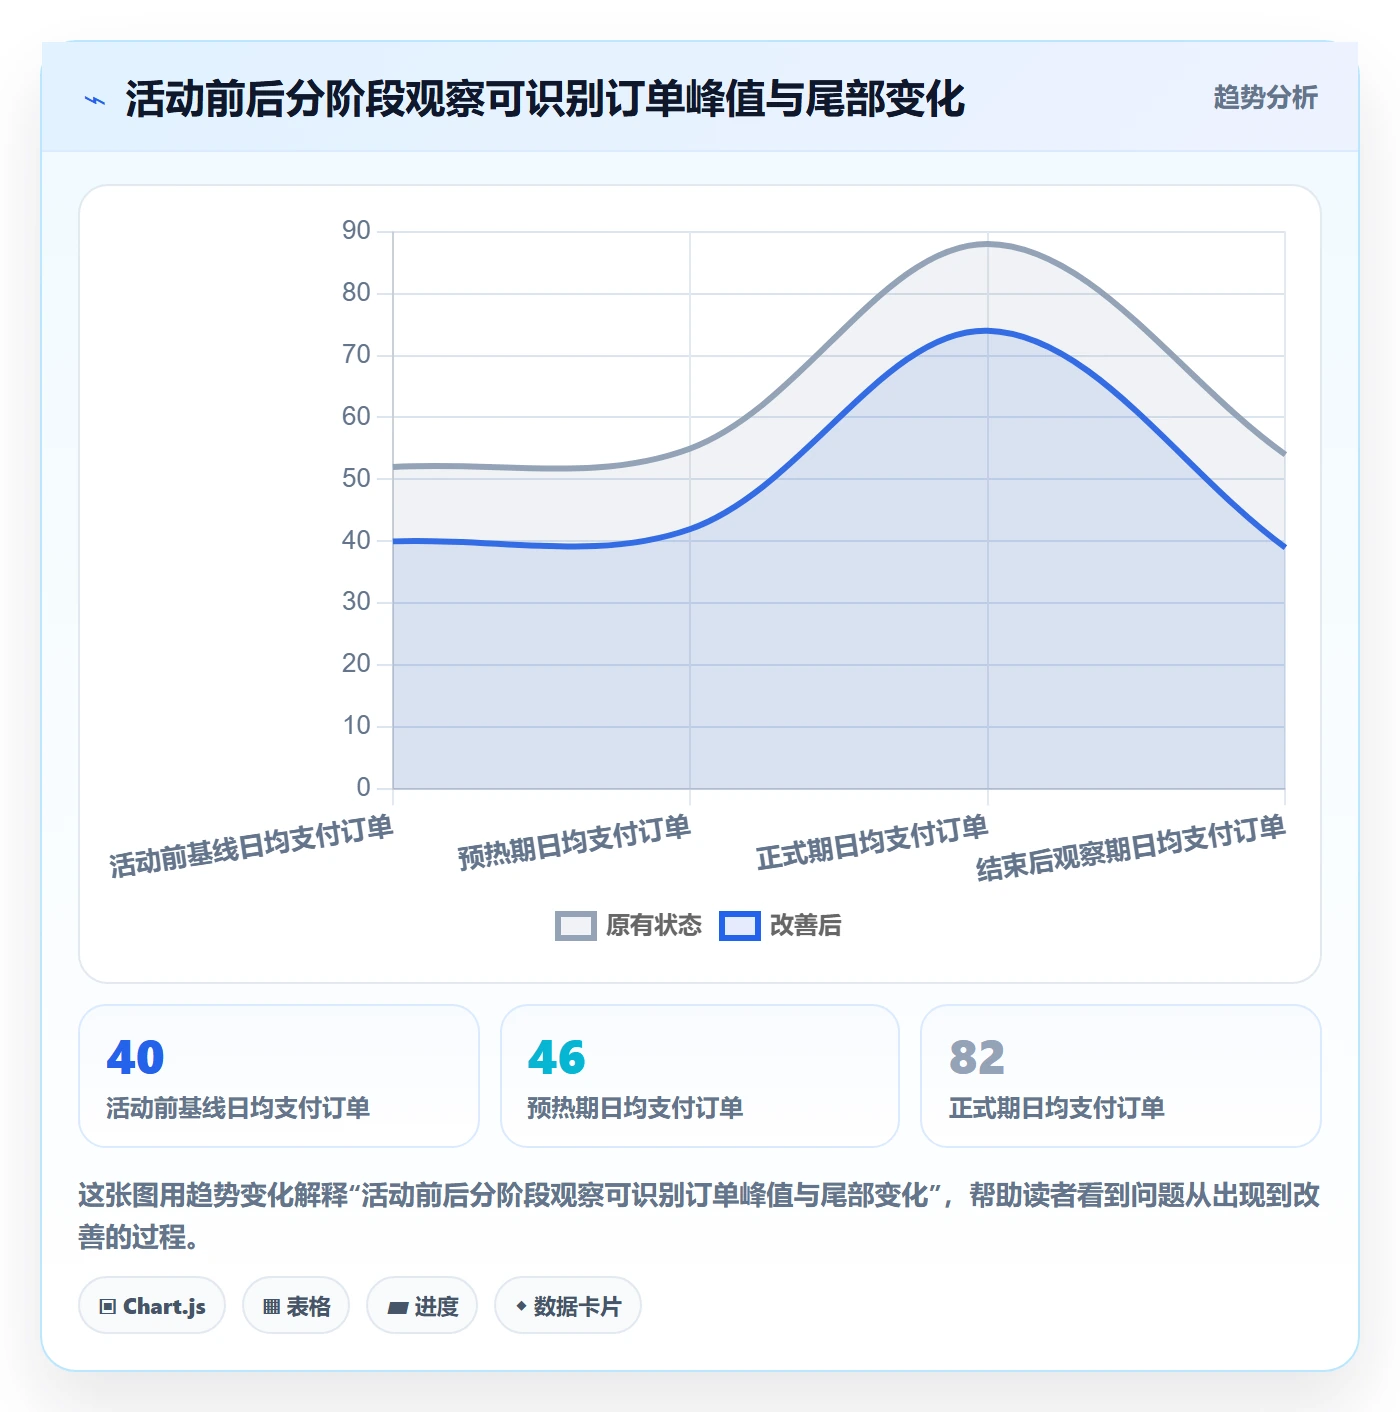Click the y-axis value 20
The height and width of the screenshot is (1412, 1400).
(356, 664)
